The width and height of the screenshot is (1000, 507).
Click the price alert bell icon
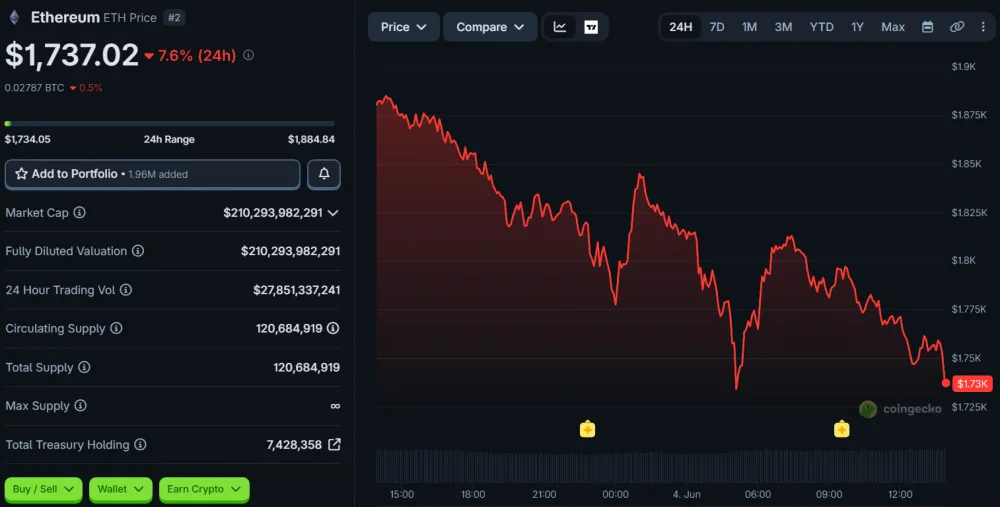coord(324,174)
